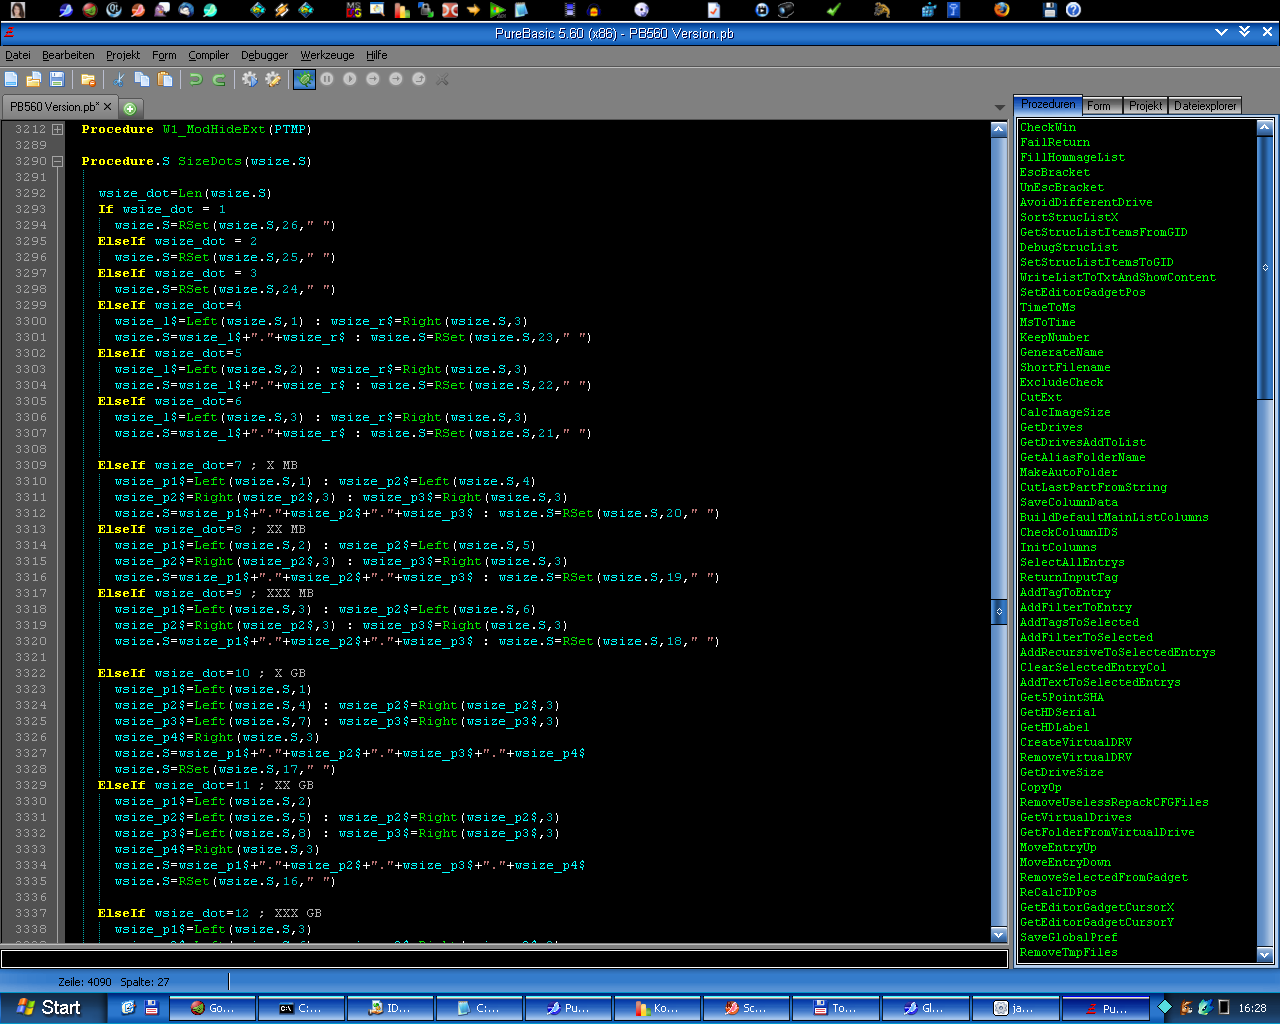Select SortStrucListX in procedure list
Image resolution: width=1280 pixels, height=1024 pixels.
tap(1069, 217)
